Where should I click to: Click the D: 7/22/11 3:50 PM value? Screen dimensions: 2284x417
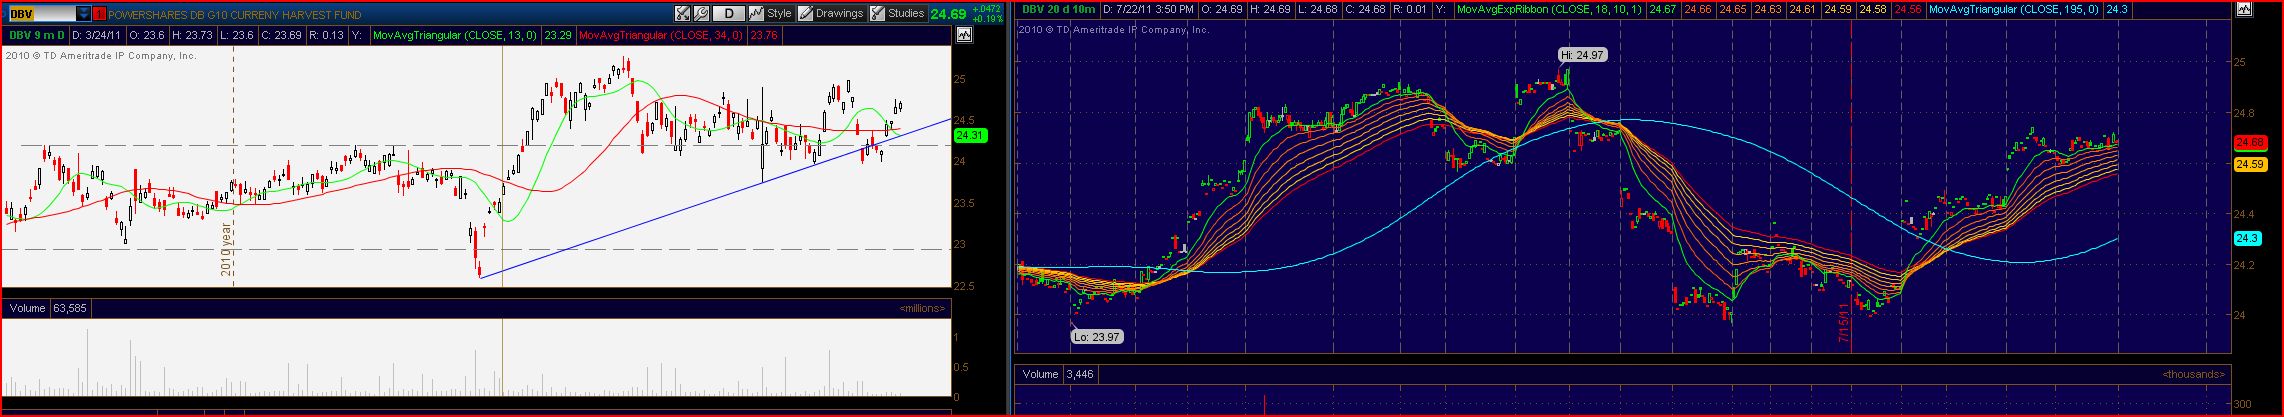(1148, 9)
